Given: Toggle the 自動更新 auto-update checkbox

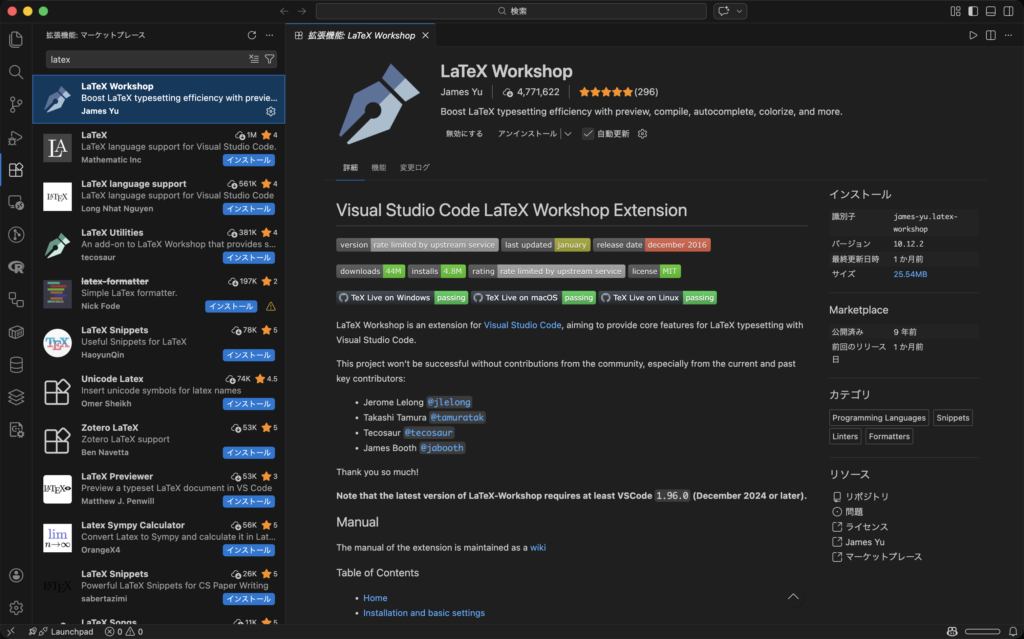Looking at the screenshot, I should coord(588,134).
